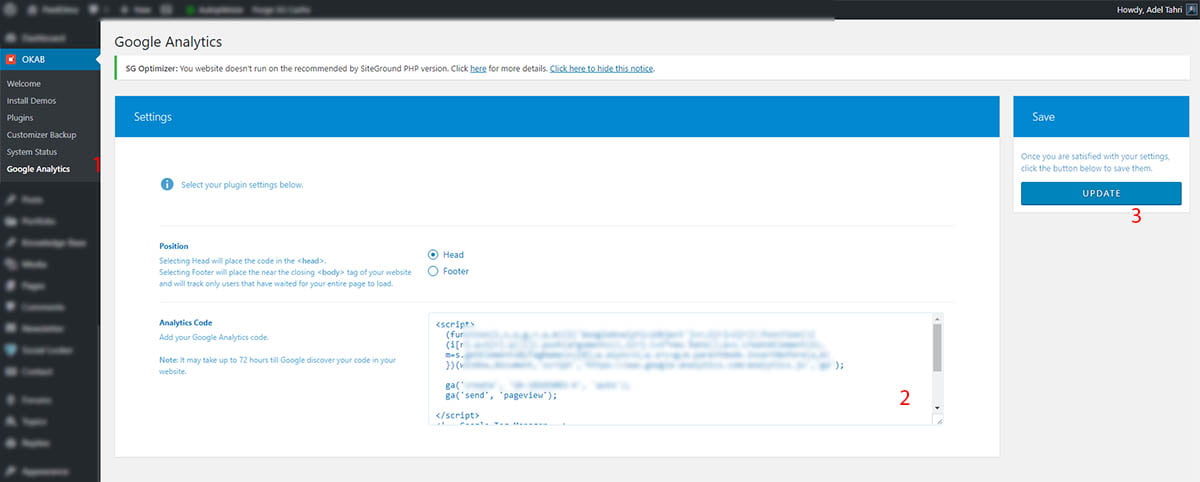Click the Comments bubble icon in sidebar
Viewport: 1200px width, 482px height.
[11, 307]
